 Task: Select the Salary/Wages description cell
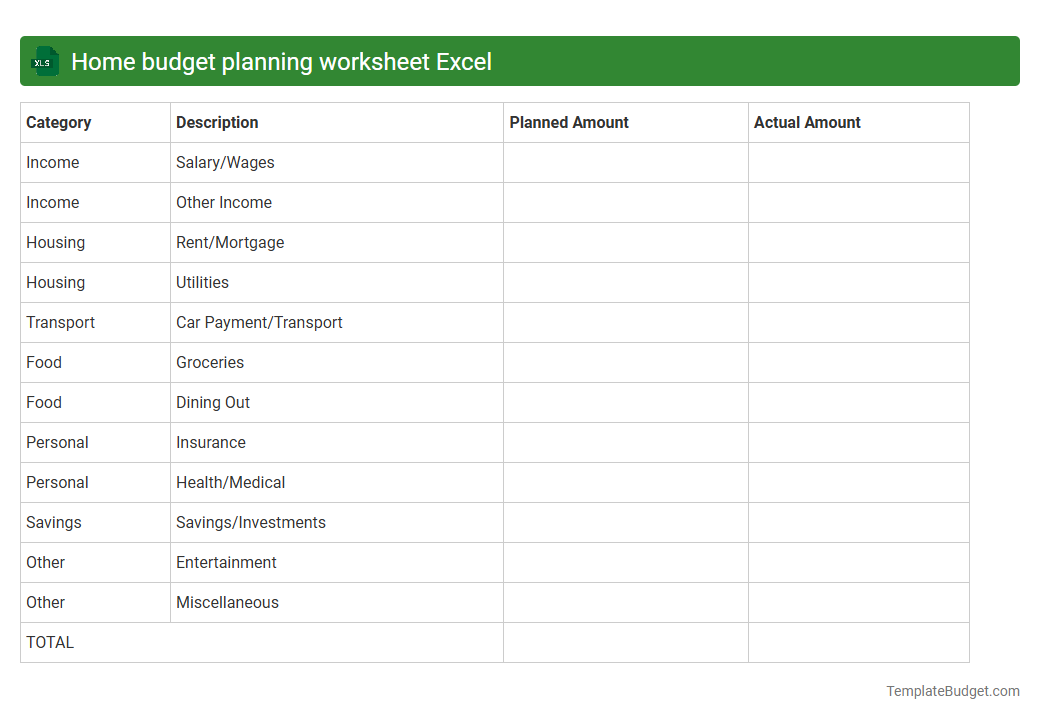point(222,162)
